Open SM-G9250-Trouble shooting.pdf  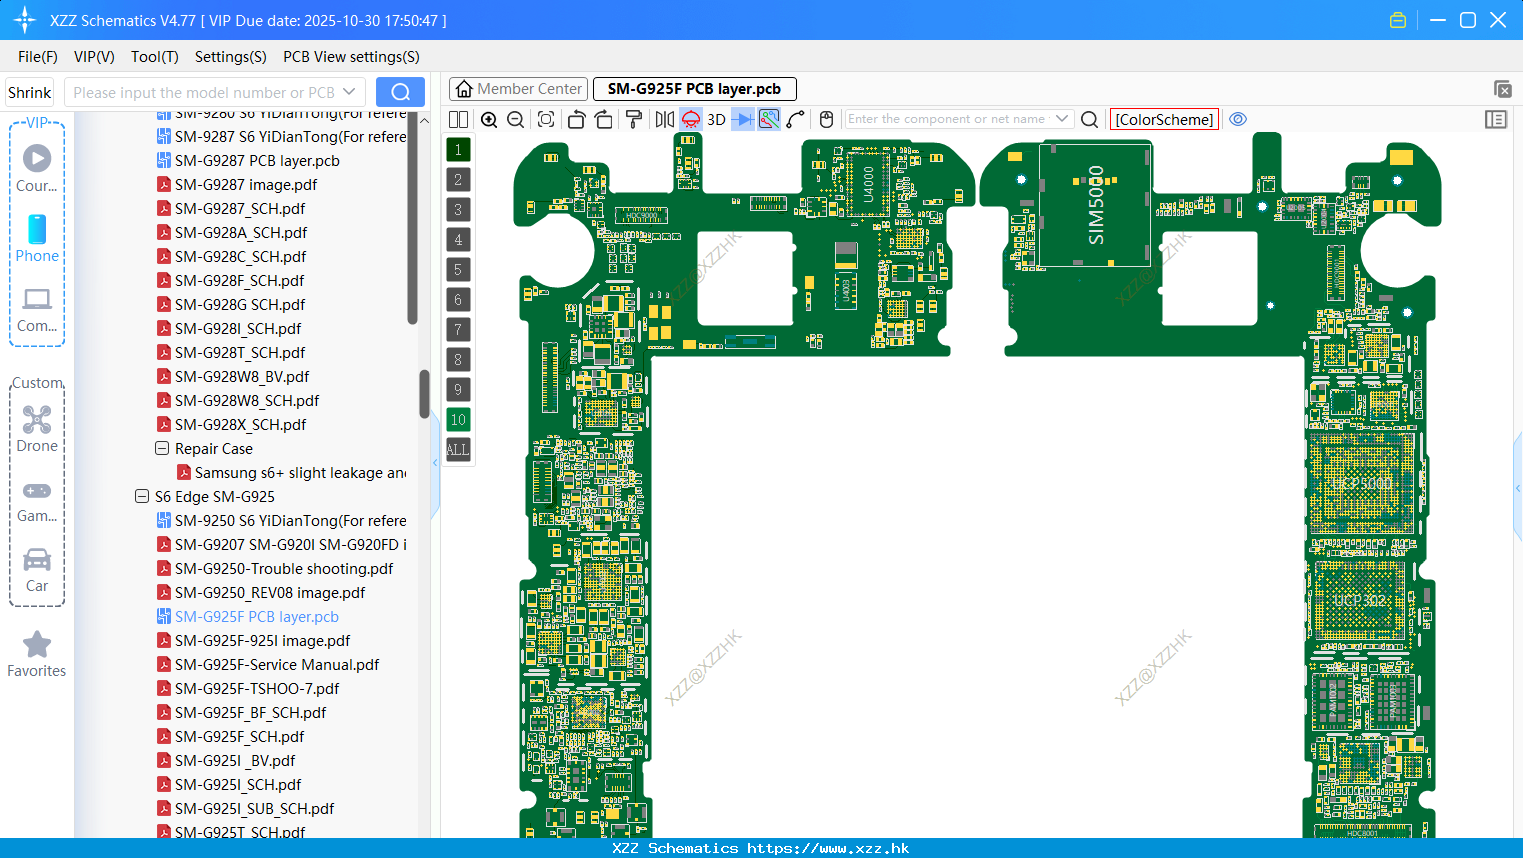click(284, 569)
